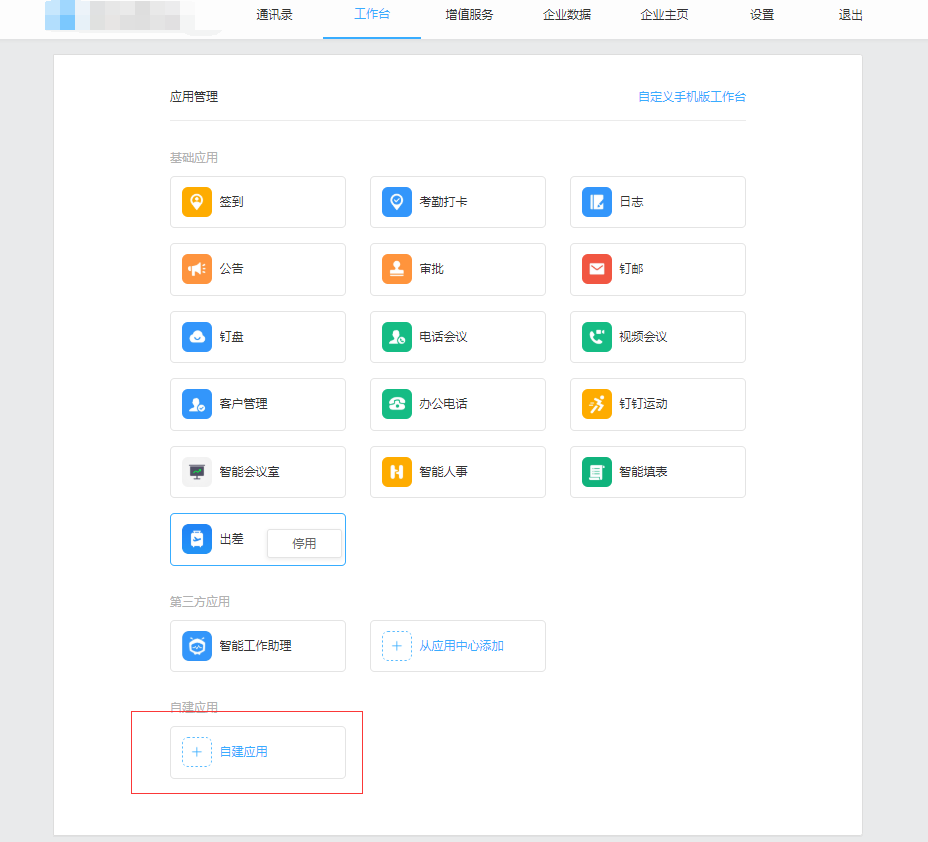Switch to the 通讯录 tab
This screenshot has width=928, height=842.
click(x=274, y=15)
